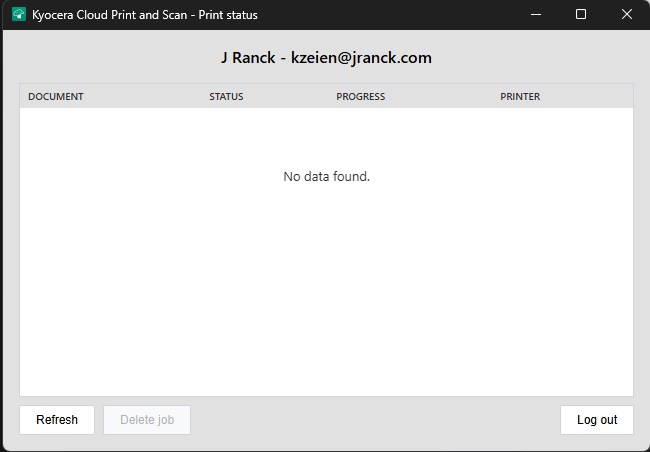
Task: Sort jobs by the STATUS column
Action: coord(226,97)
